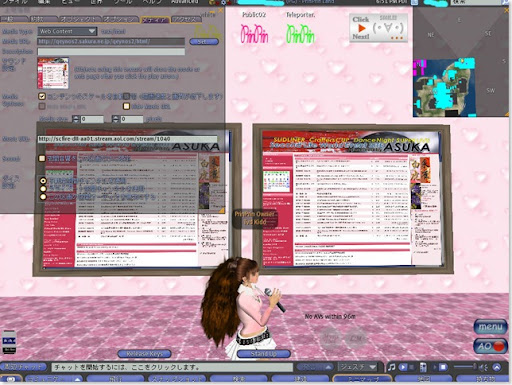Screen dimensions: 512x385
Task: Click the Stand Up button
Action: click(x=263, y=353)
